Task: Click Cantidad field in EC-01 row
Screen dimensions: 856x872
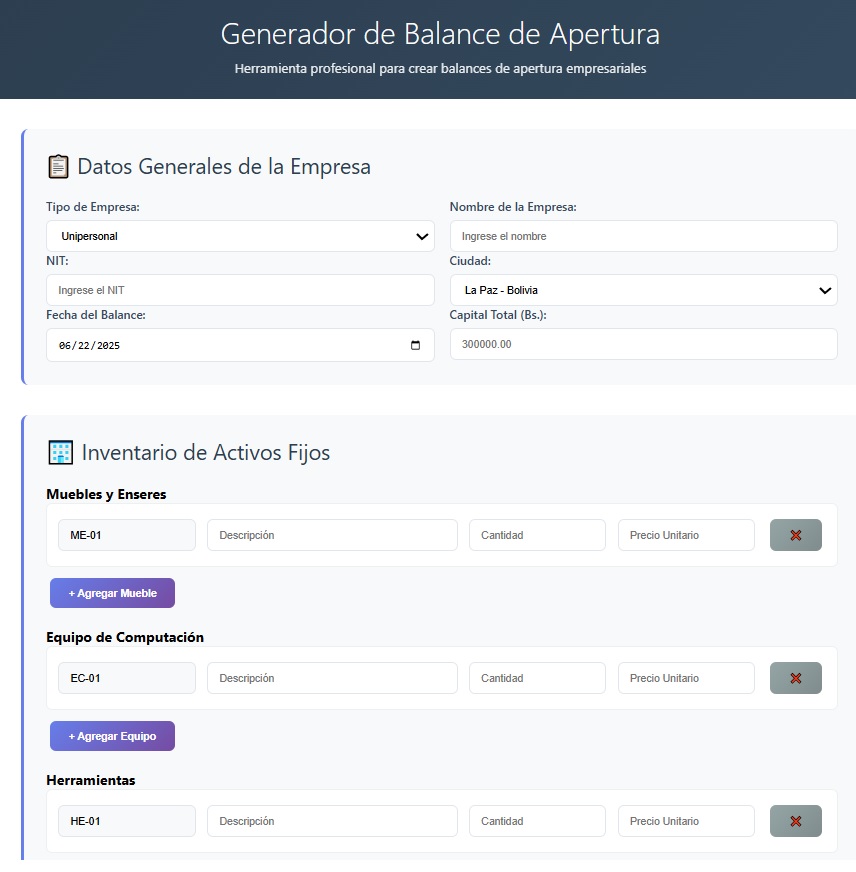Action: [x=537, y=678]
